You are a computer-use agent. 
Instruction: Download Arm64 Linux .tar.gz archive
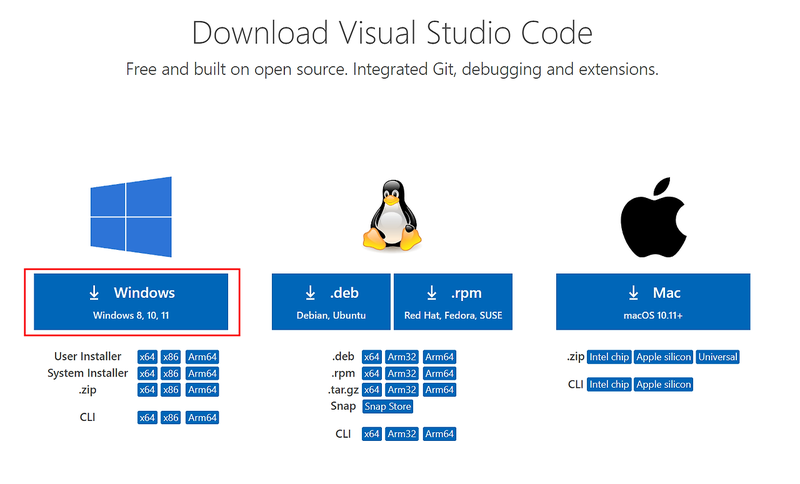pos(439,390)
